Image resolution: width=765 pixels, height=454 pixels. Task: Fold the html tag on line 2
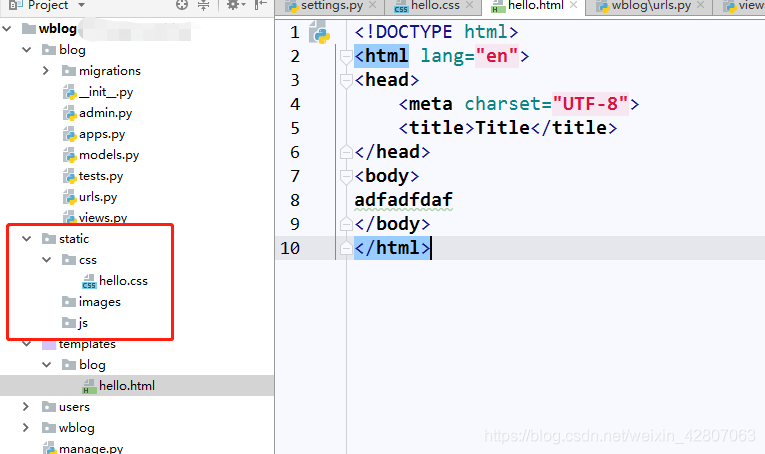(x=346, y=57)
